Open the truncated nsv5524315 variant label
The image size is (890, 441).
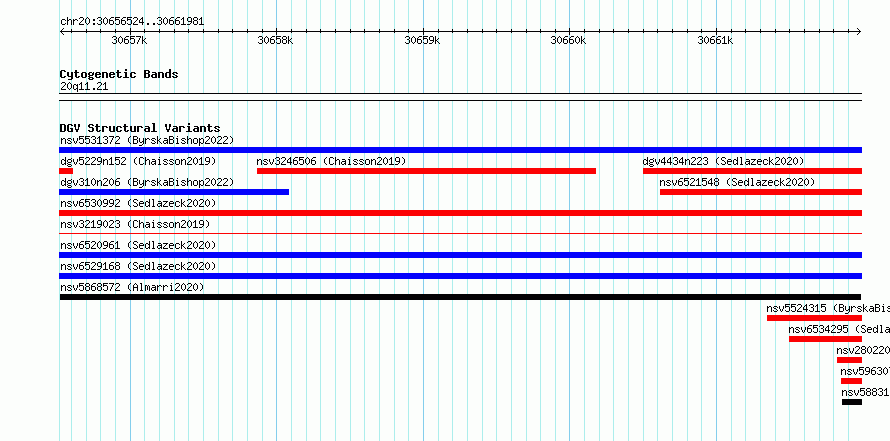(828, 308)
